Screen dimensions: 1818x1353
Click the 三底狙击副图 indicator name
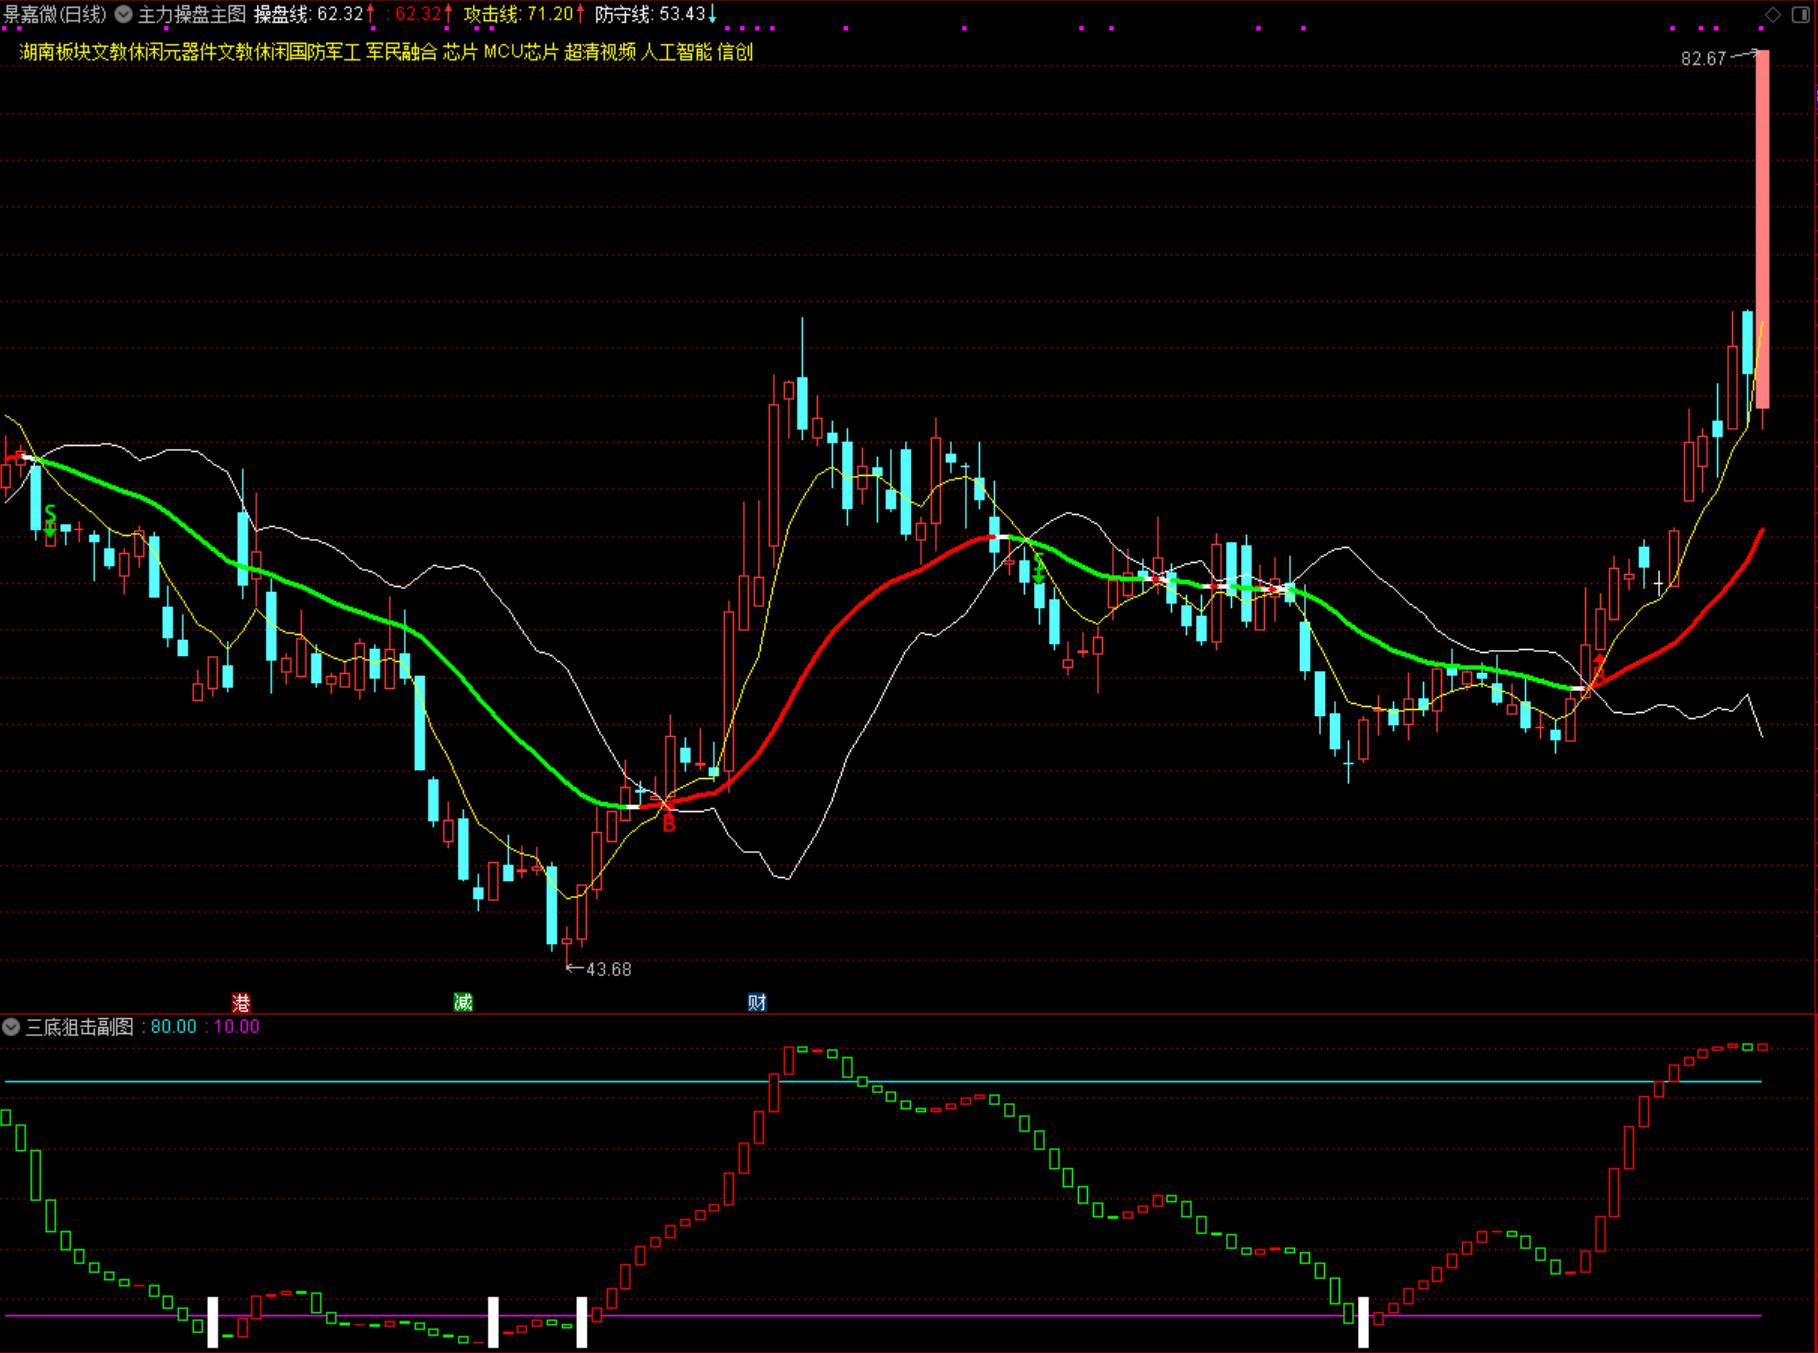(x=80, y=1027)
